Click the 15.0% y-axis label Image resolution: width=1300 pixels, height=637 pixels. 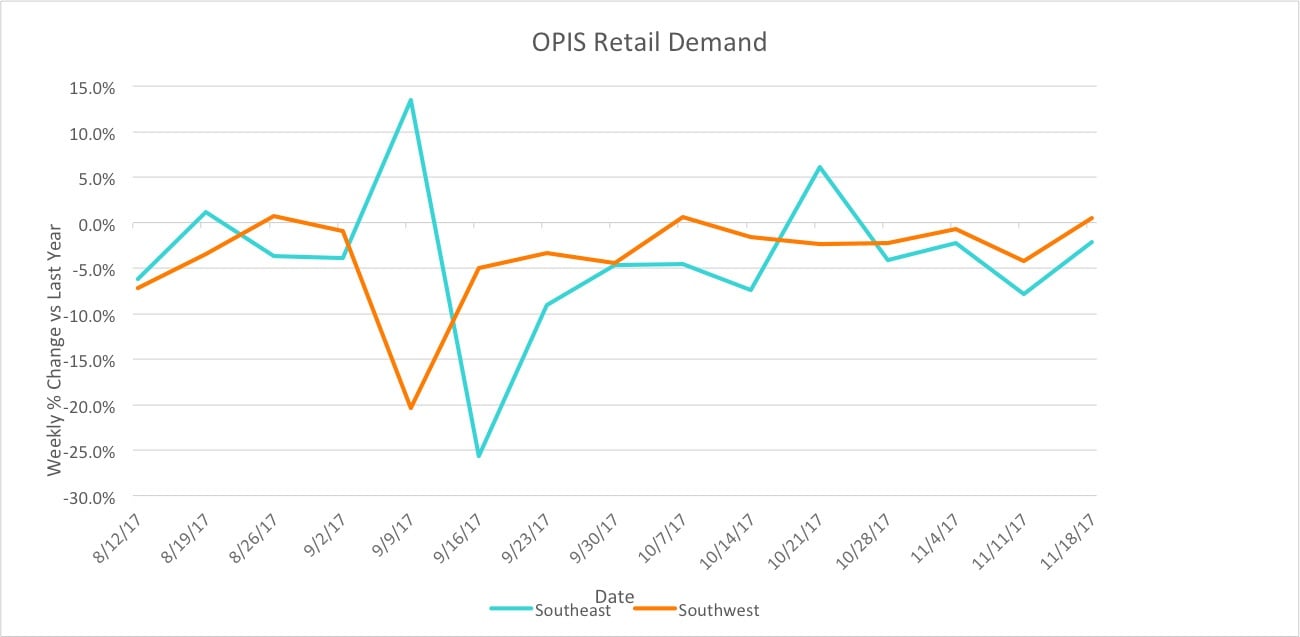point(89,87)
